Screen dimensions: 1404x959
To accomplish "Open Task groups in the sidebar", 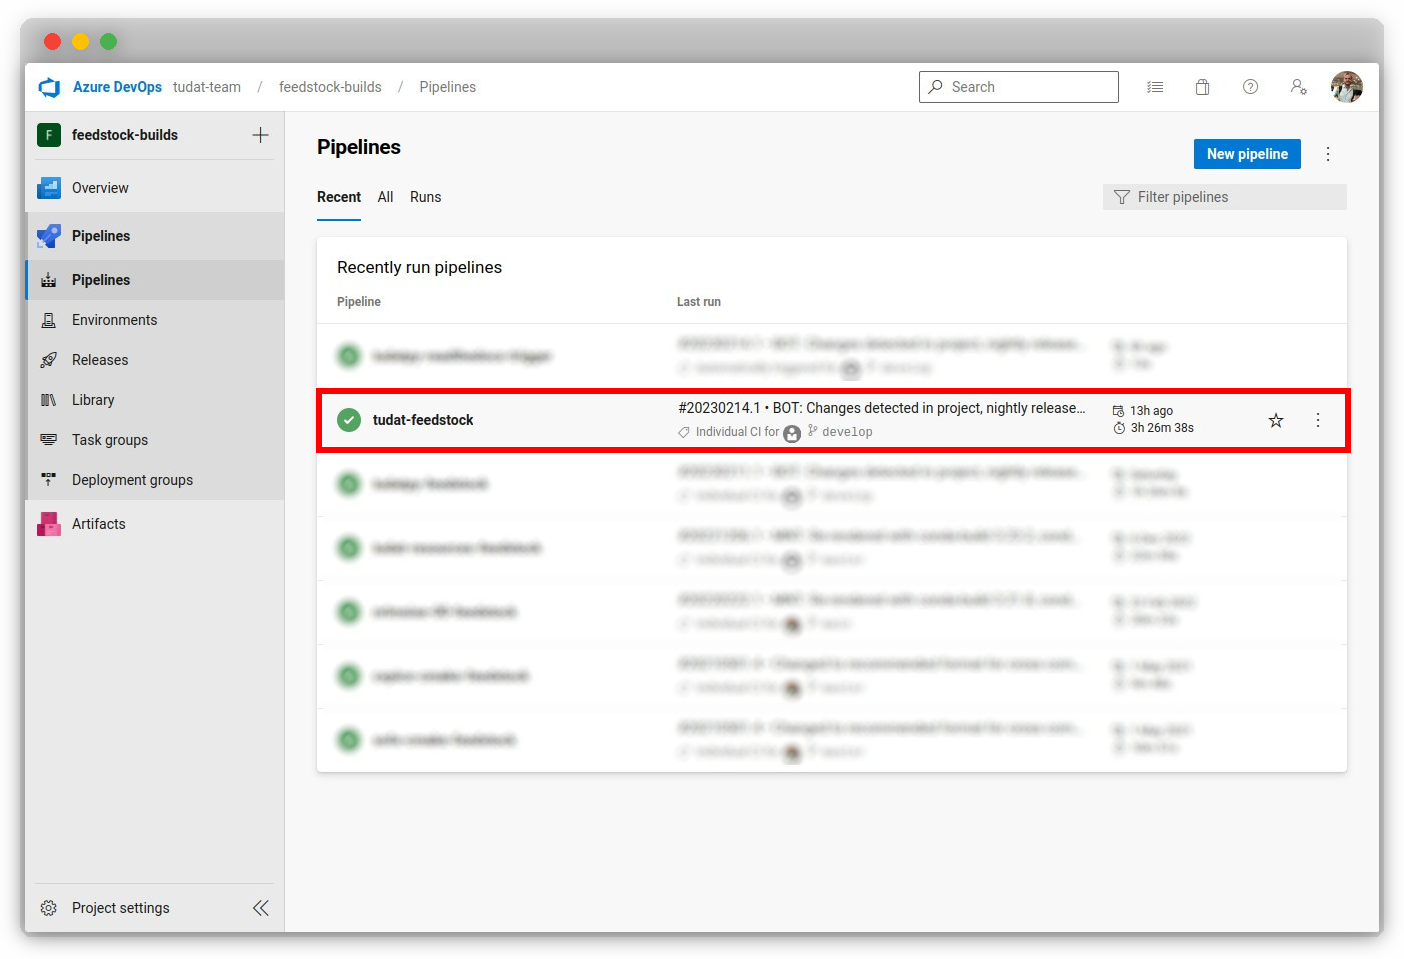I will click(x=155, y=440).
